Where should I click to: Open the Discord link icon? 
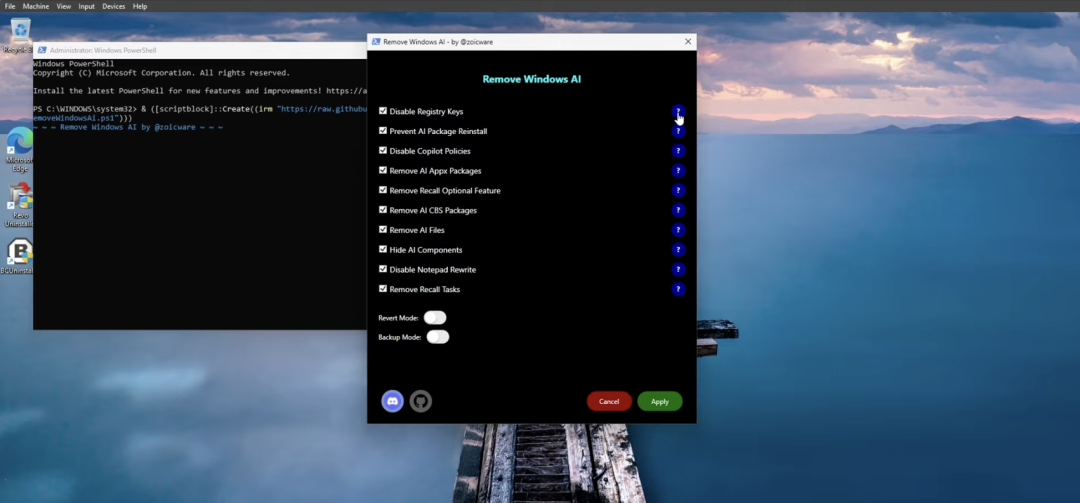(x=393, y=401)
